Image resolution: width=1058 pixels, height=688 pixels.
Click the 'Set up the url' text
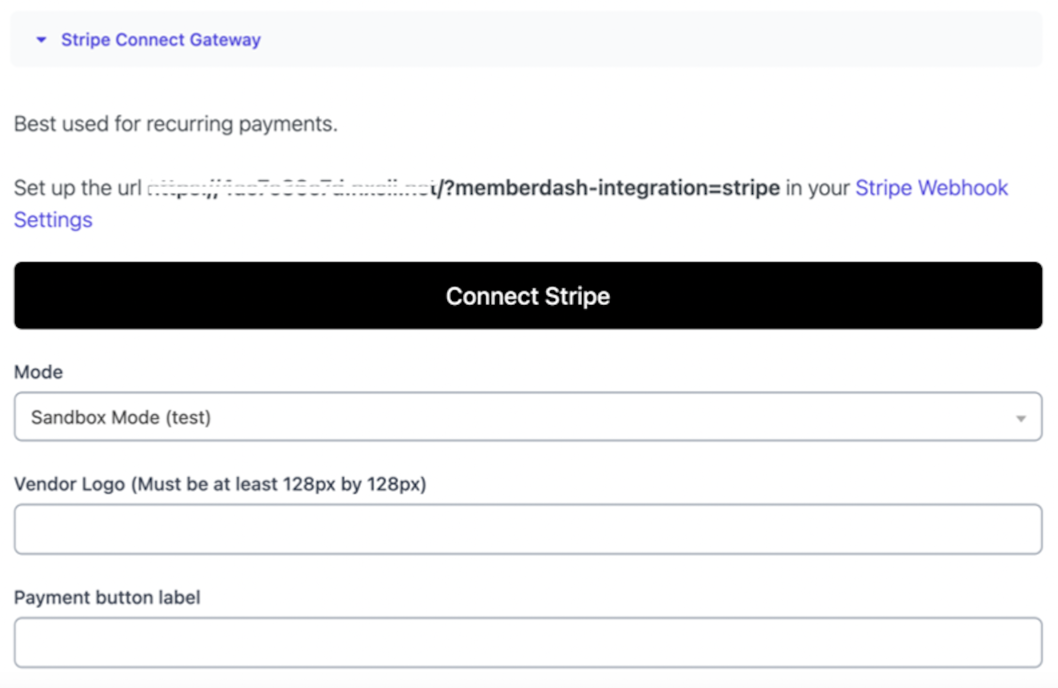[x=77, y=188]
